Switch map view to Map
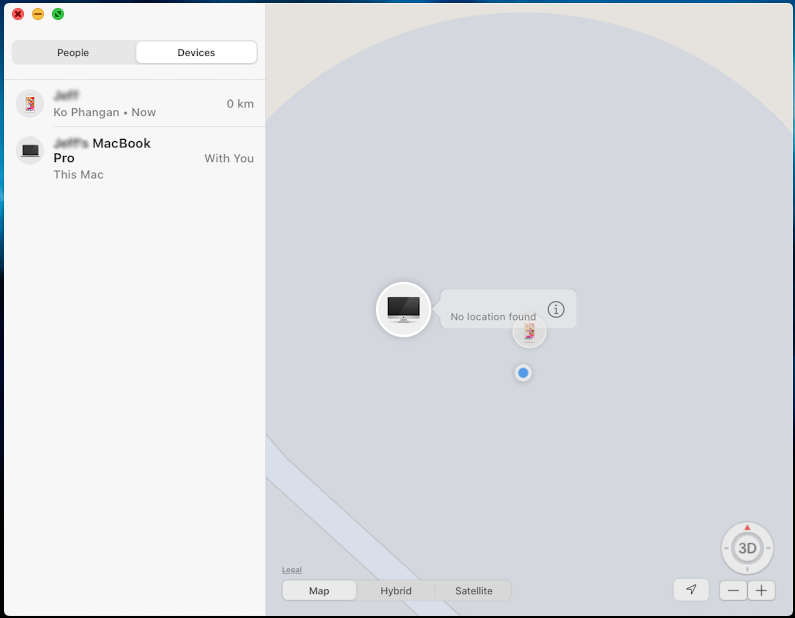This screenshot has width=795, height=618. click(x=319, y=591)
